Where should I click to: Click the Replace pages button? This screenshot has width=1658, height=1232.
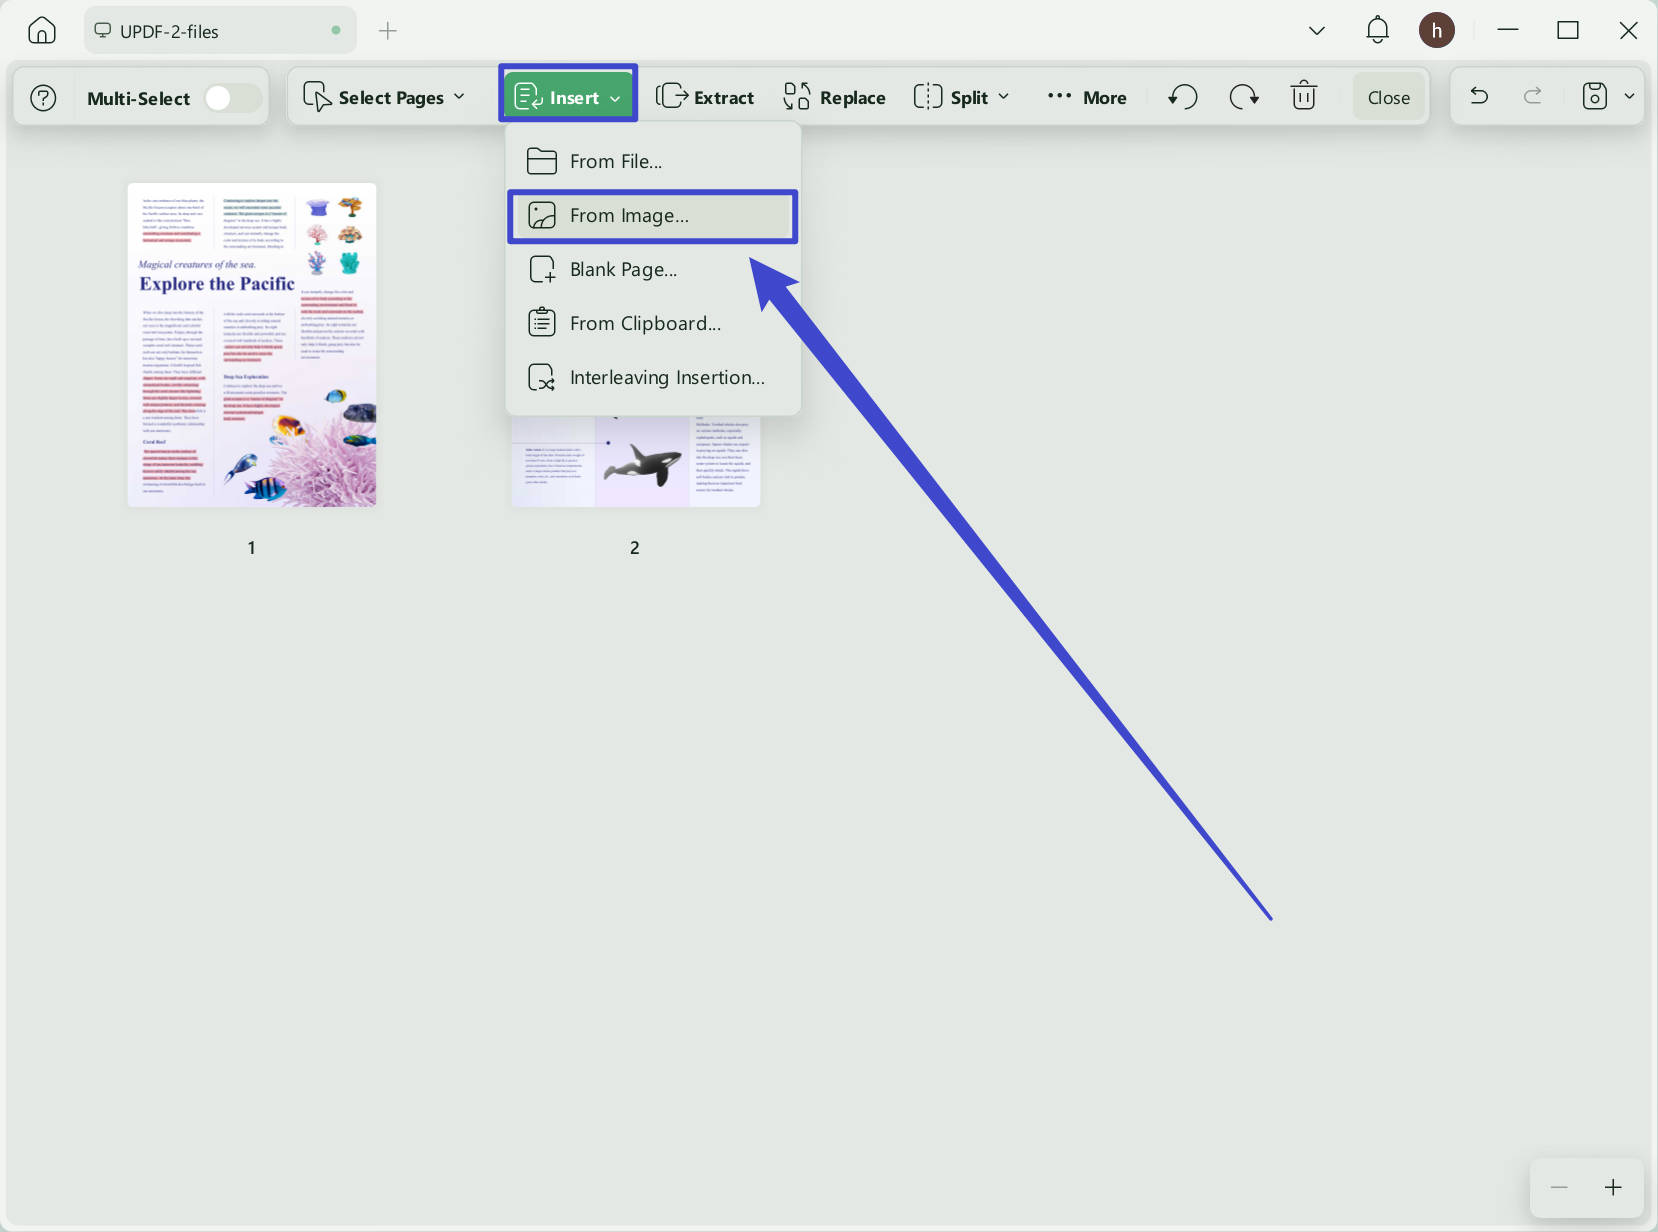pos(834,97)
